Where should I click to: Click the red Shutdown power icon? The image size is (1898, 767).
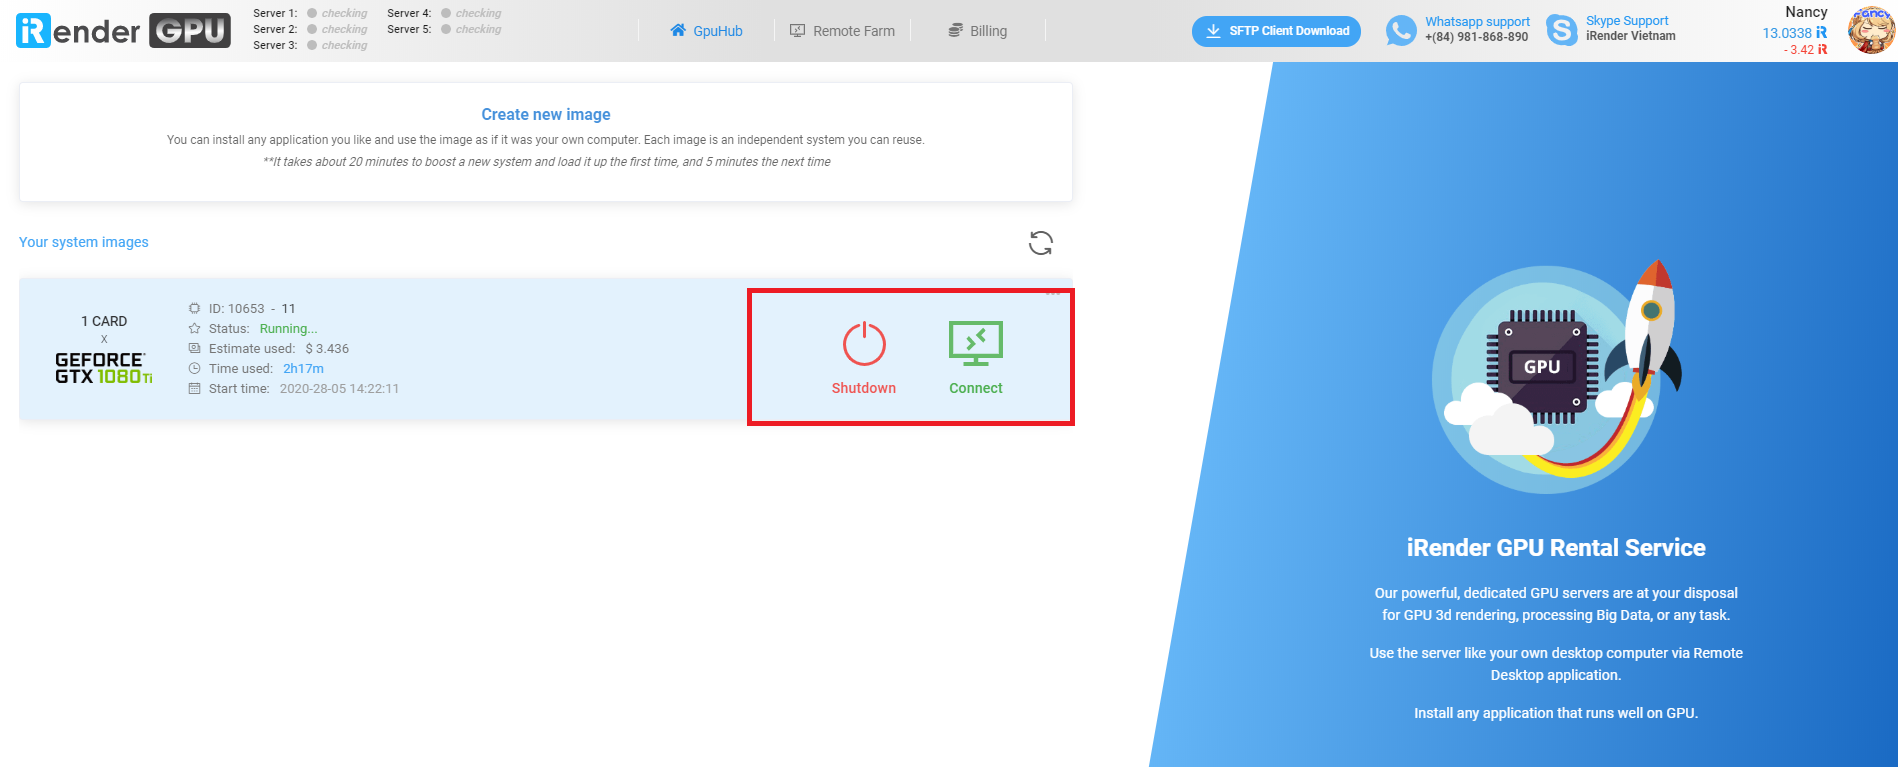[x=863, y=345]
